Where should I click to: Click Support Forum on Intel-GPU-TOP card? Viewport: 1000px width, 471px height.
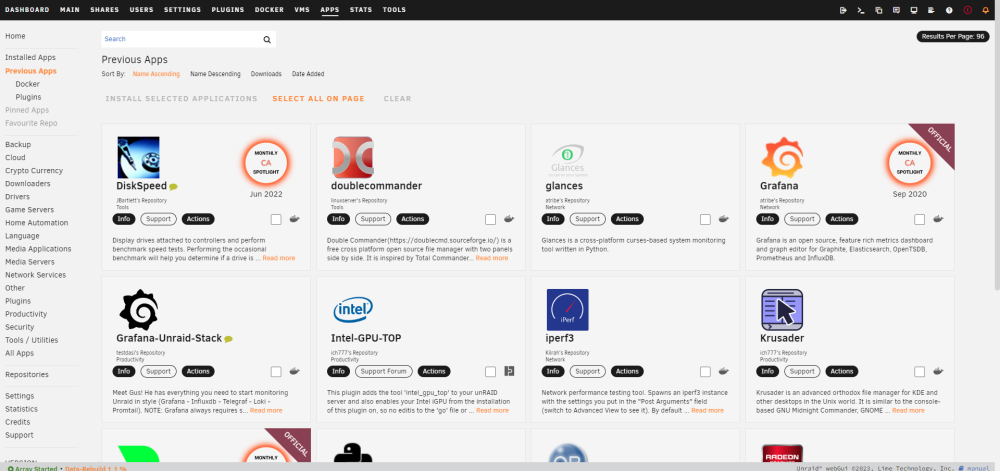point(383,371)
